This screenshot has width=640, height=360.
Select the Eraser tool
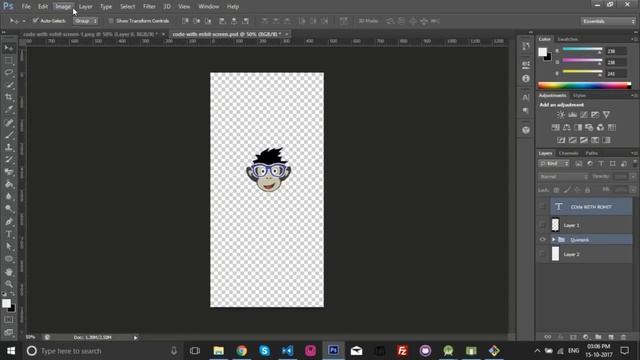pyautogui.click(x=9, y=172)
